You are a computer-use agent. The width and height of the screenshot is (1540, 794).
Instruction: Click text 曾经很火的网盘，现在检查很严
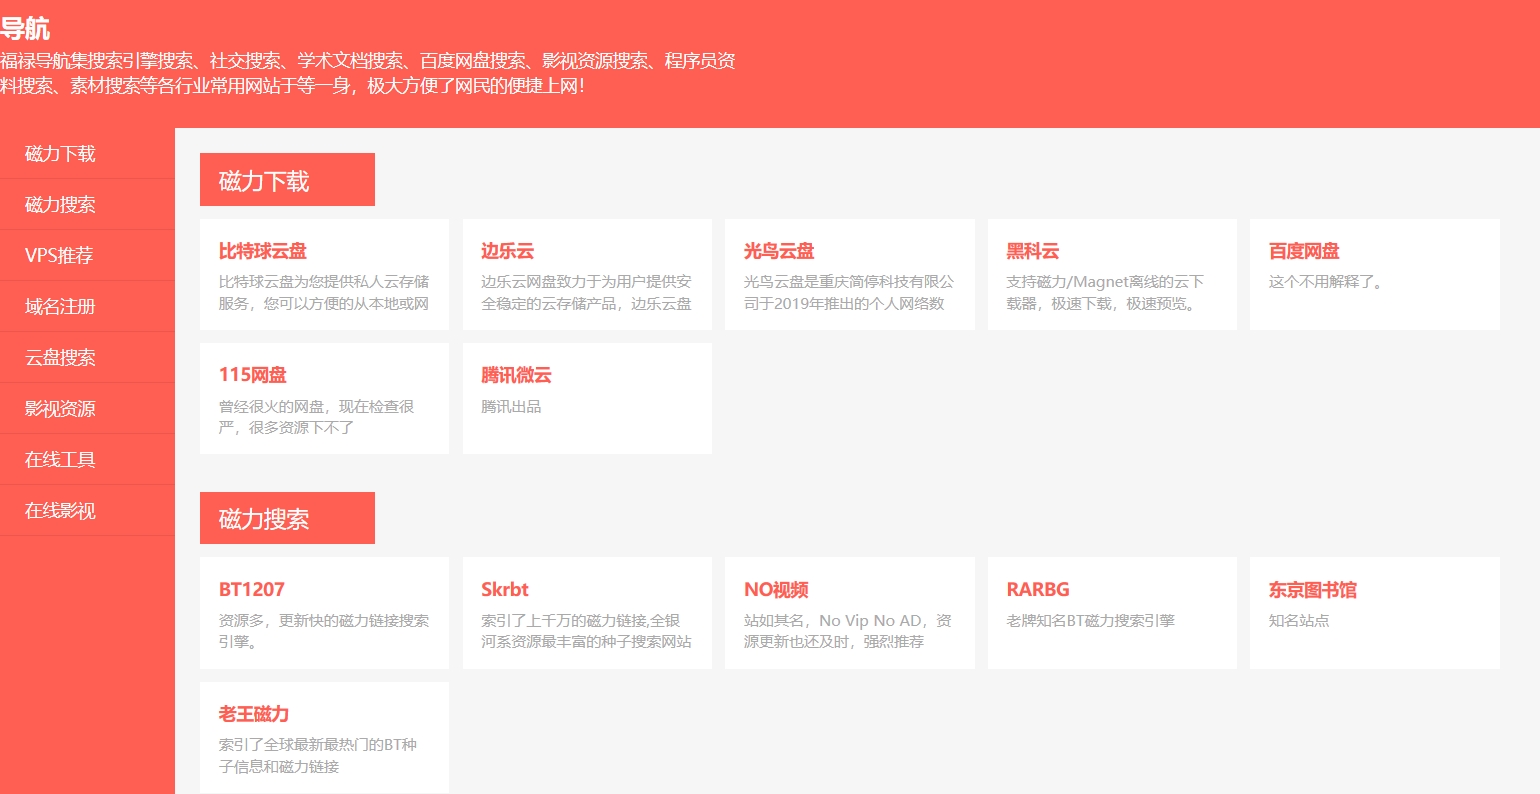tap(316, 416)
